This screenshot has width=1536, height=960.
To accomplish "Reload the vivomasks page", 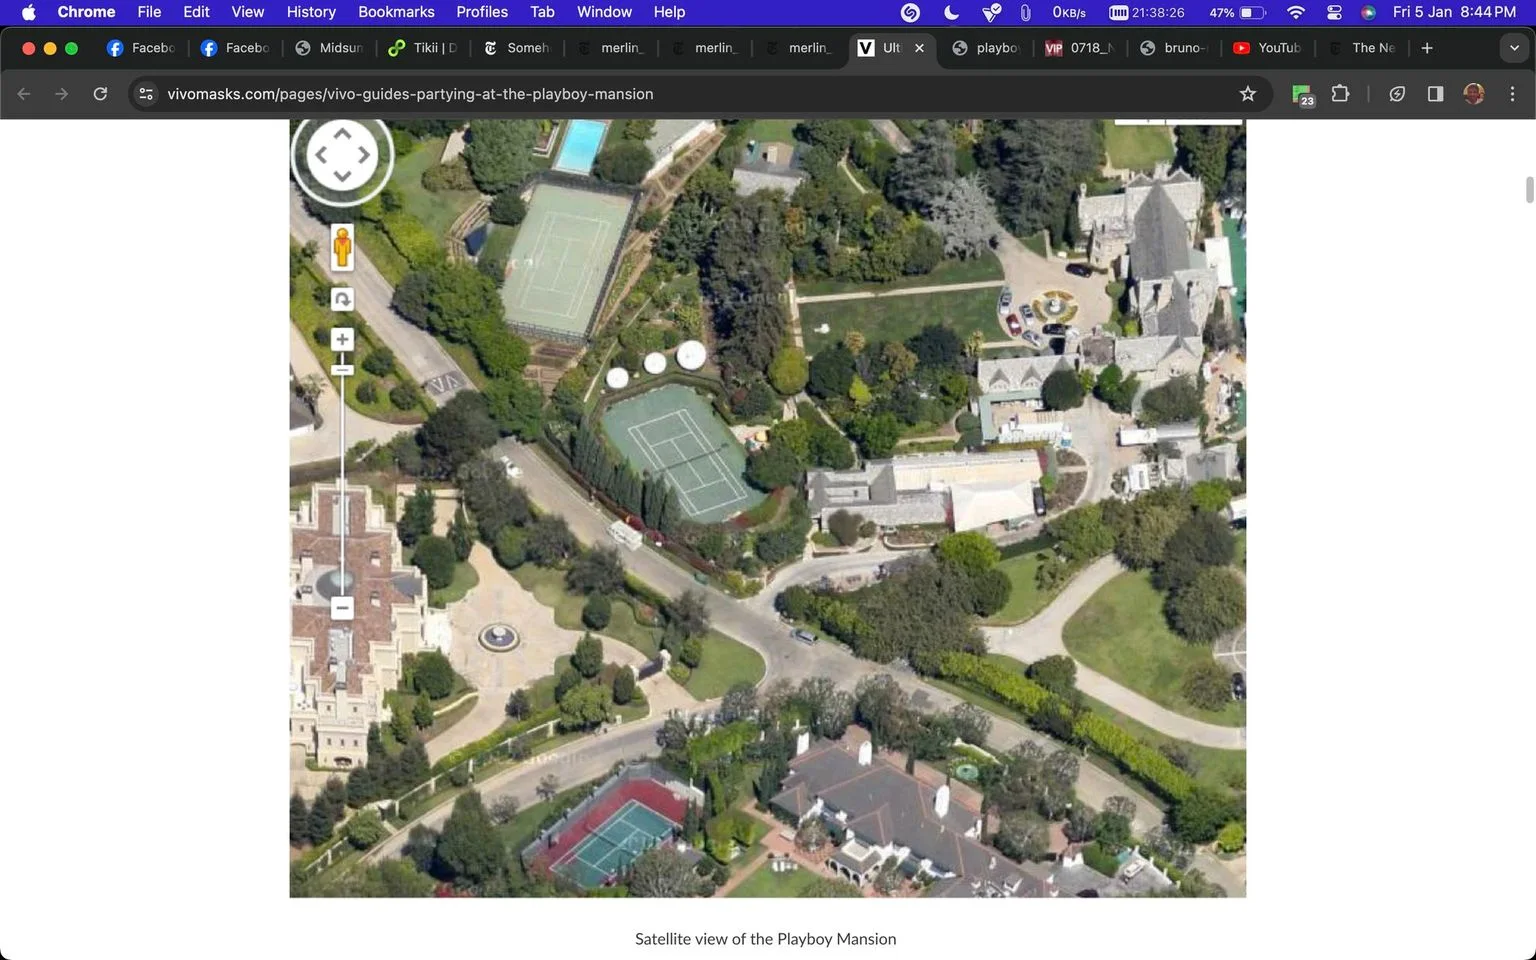I will (100, 94).
